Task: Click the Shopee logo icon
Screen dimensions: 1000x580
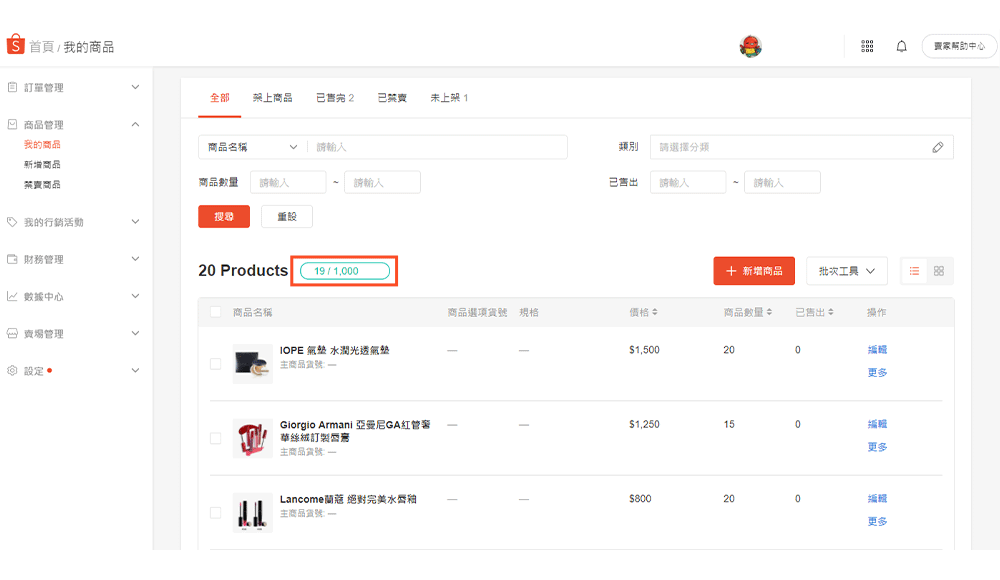Action: click(x=15, y=45)
